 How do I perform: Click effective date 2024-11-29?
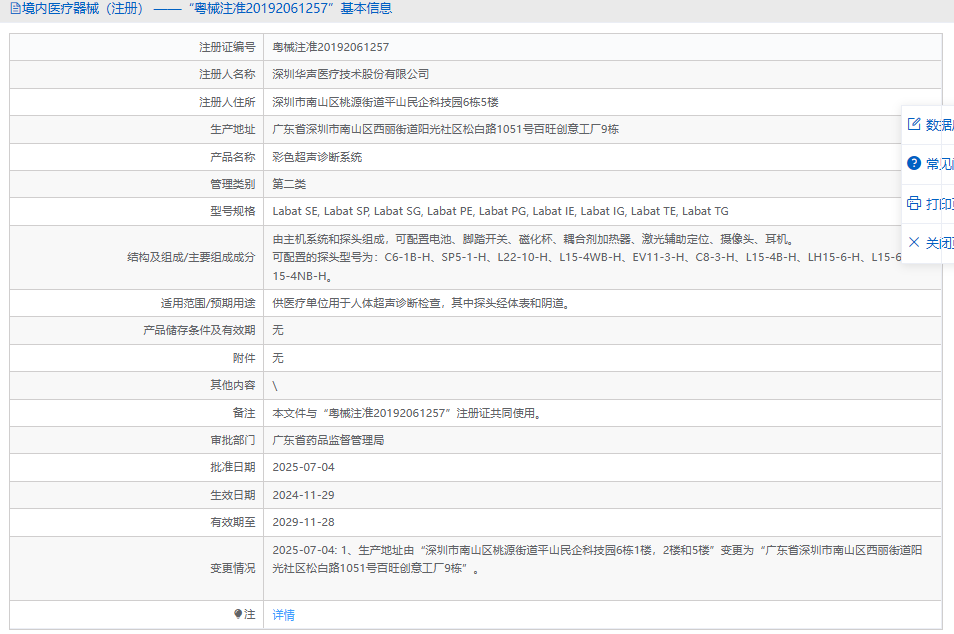pos(303,495)
